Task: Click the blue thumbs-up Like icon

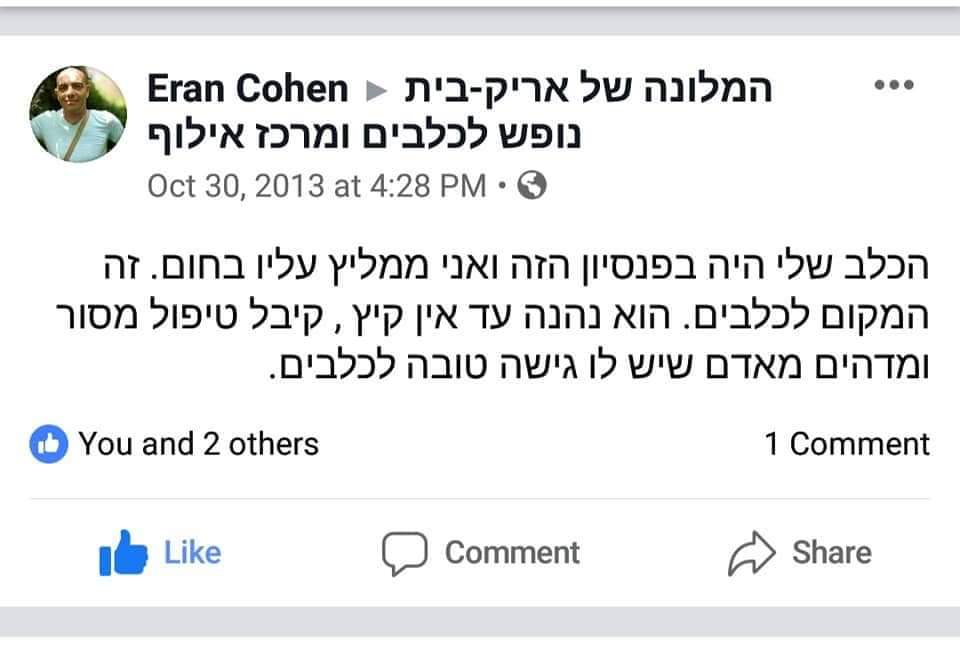Action: [123, 553]
